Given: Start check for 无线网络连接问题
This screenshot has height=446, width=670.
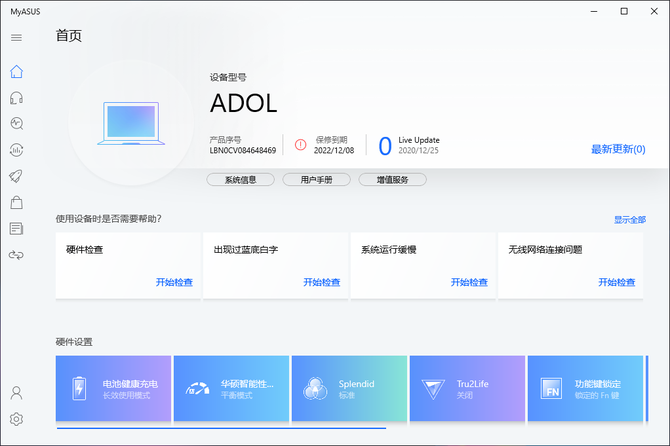Looking at the screenshot, I should [616, 282].
